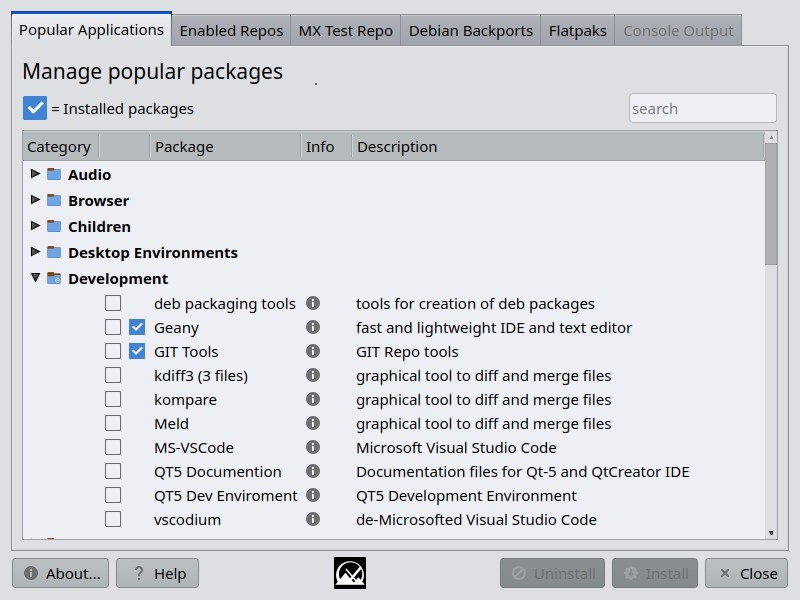Open the Debian Backports tab

470,31
